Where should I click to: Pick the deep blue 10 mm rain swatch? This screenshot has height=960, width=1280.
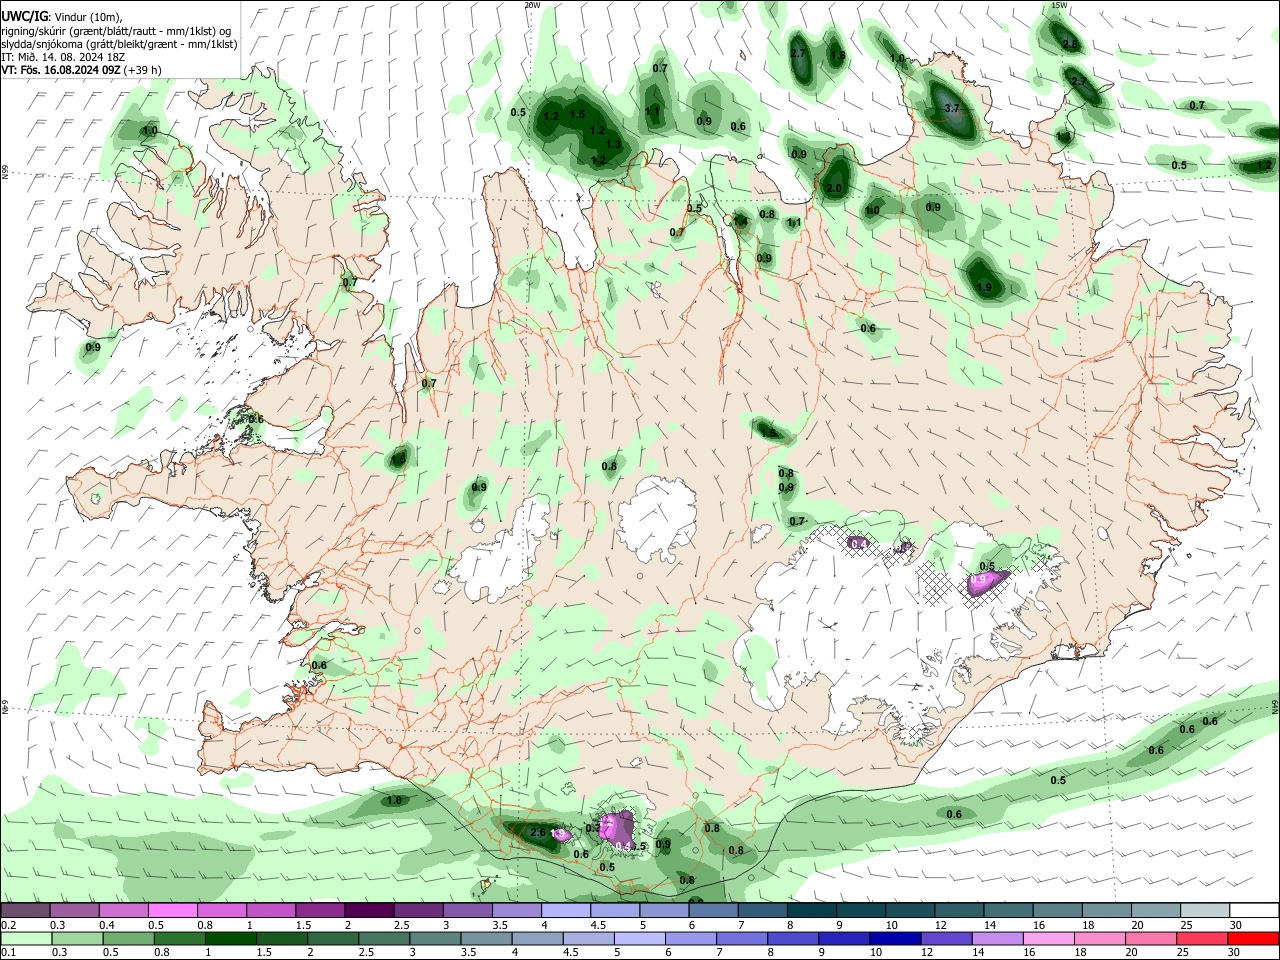coord(895,938)
